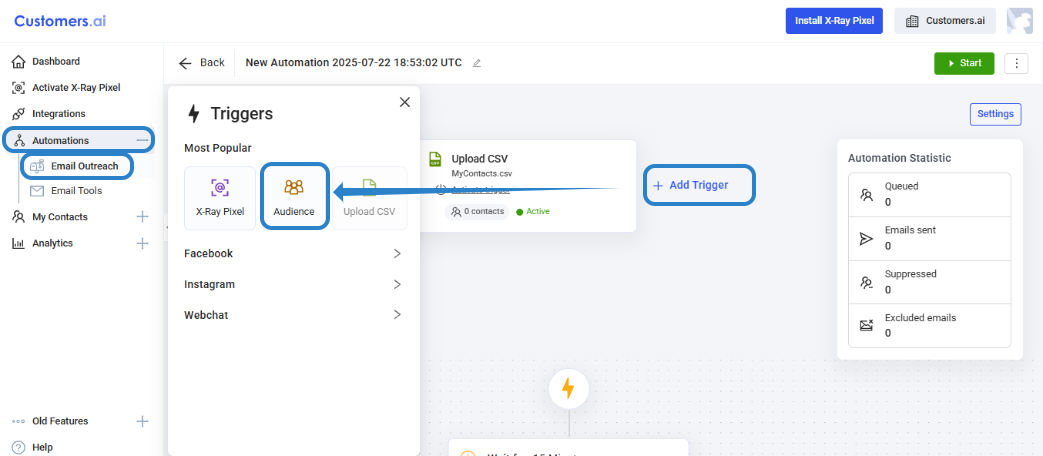Click the Help question mark icon

click(x=19, y=447)
